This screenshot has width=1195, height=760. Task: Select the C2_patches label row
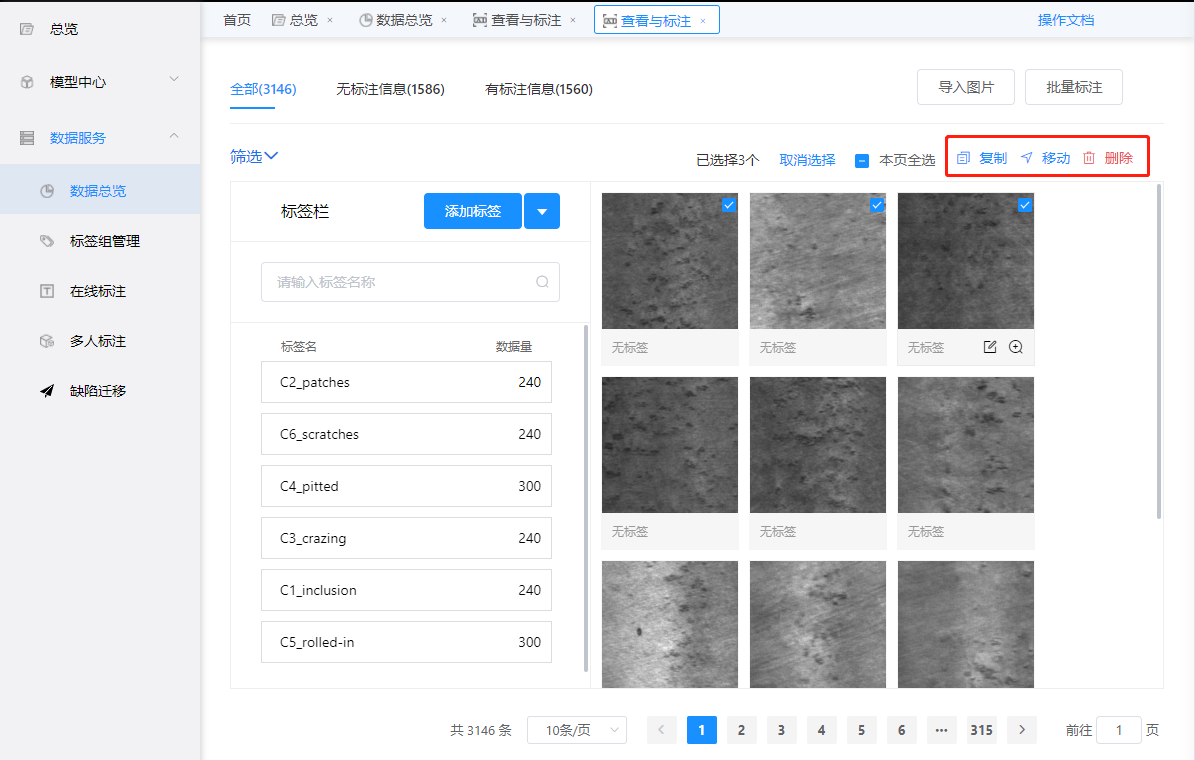[406, 382]
